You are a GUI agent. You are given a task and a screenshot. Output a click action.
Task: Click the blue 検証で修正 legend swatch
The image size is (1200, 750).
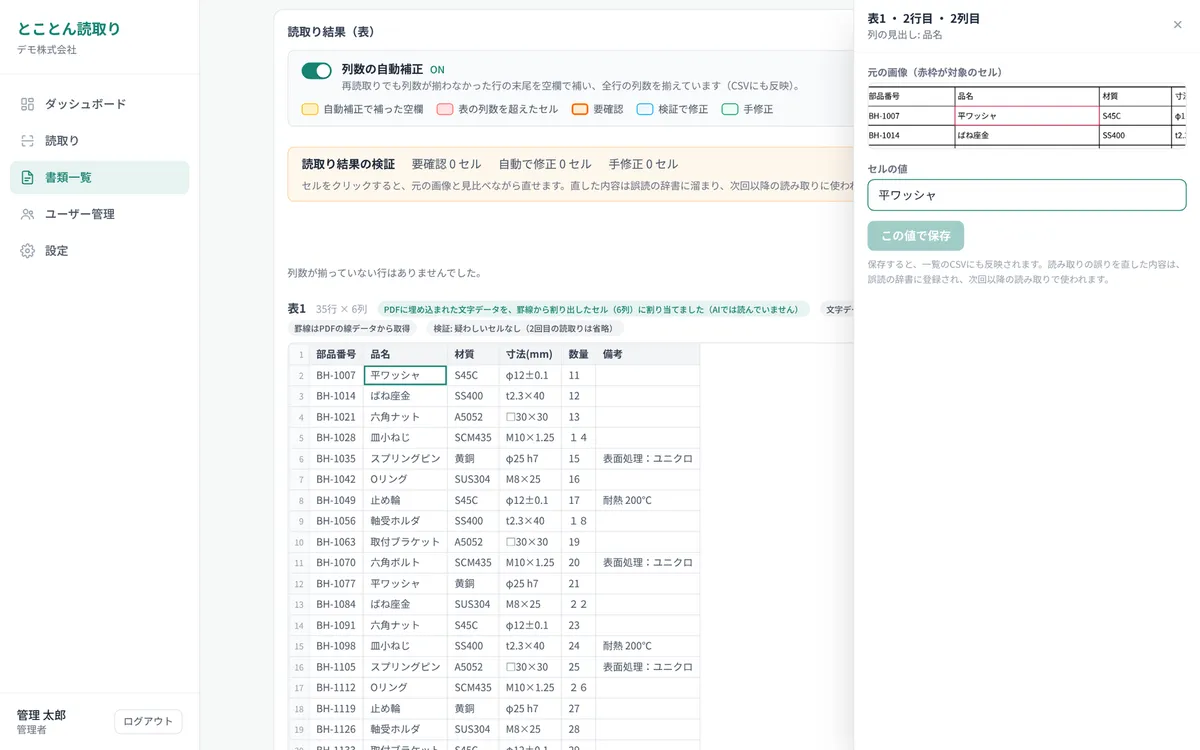click(645, 109)
